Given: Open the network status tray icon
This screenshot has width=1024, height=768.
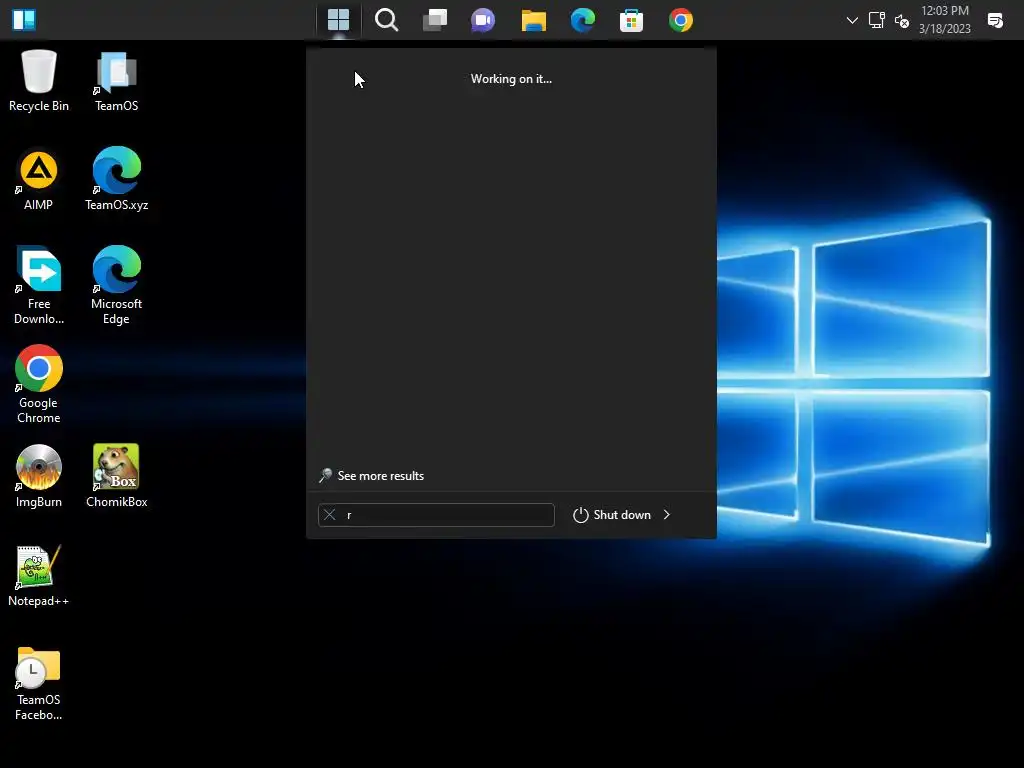Looking at the screenshot, I should 876,20.
